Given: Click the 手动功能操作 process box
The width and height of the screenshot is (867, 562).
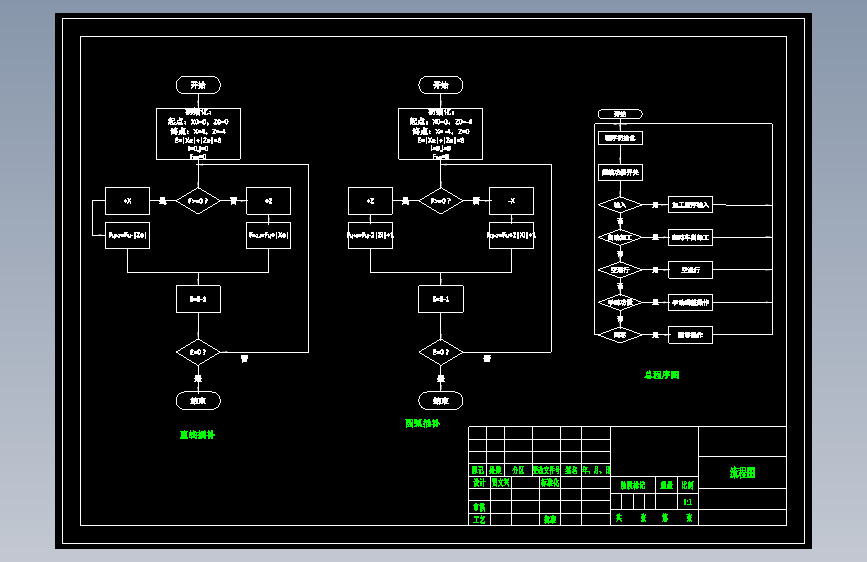Looking at the screenshot, I should (x=691, y=303).
